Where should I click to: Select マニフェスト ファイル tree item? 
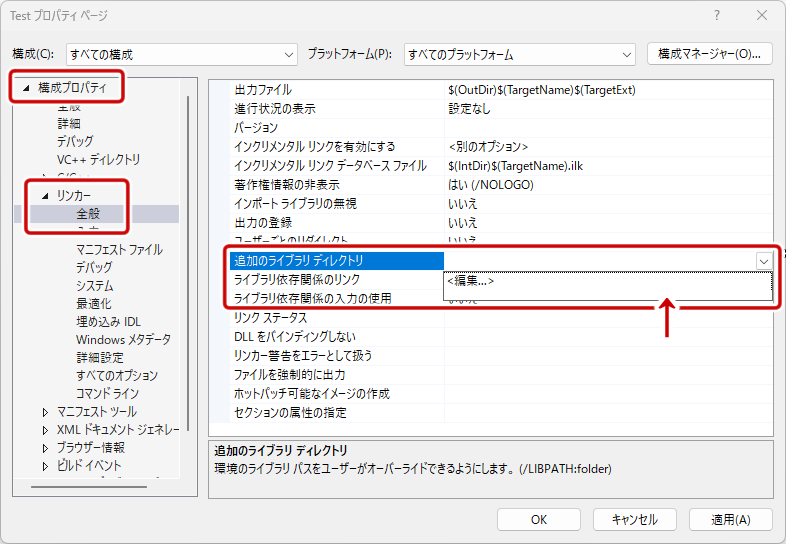point(119,250)
